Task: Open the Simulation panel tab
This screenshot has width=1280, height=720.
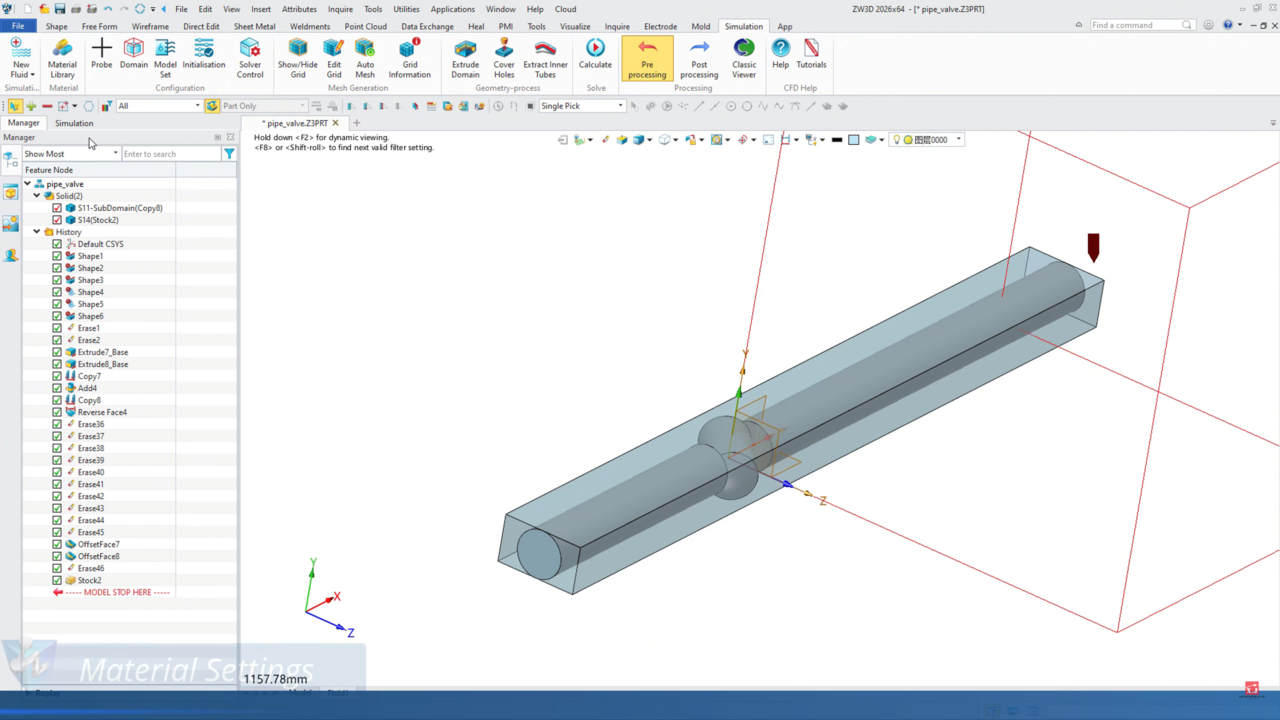Action: pos(74,123)
